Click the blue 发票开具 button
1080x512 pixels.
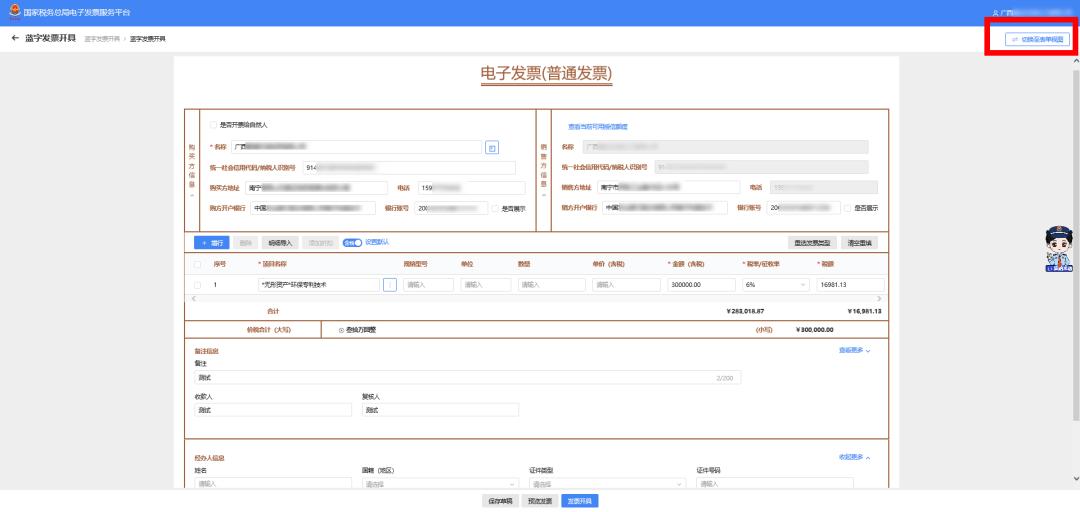pyautogui.click(x=579, y=501)
